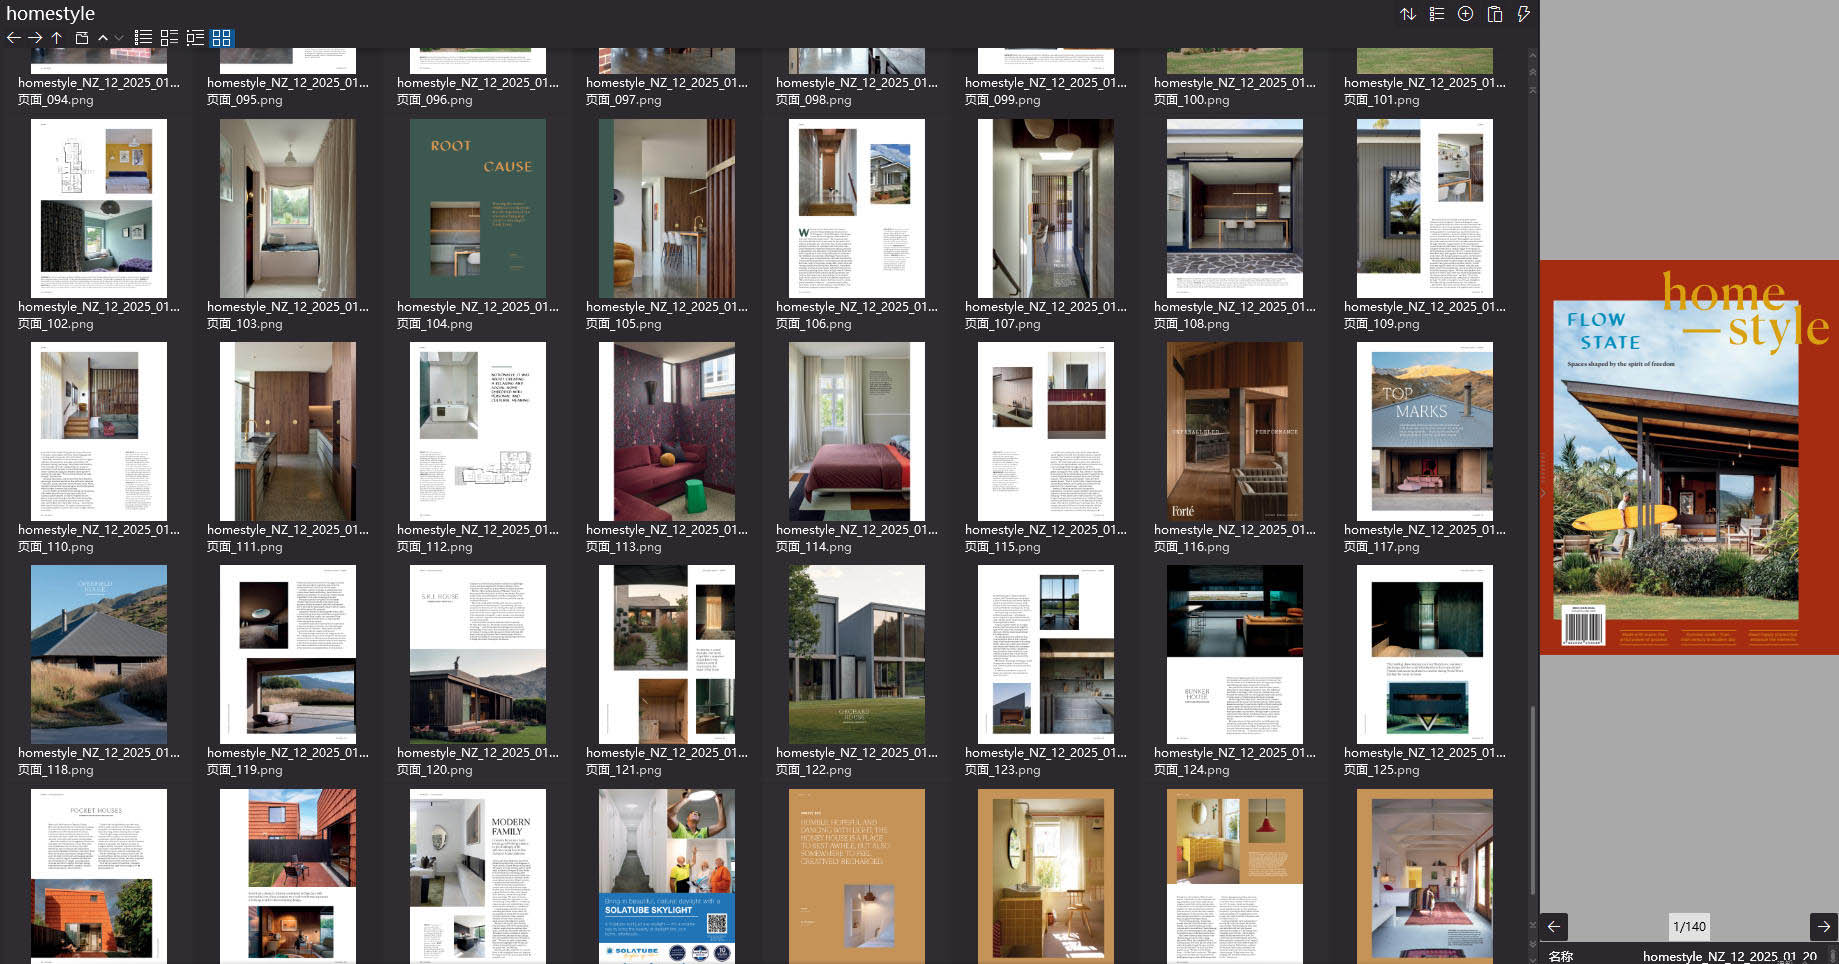This screenshot has height=964, width=1839.
Task: Click the paste clipboard icon
Action: (x=1494, y=13)
